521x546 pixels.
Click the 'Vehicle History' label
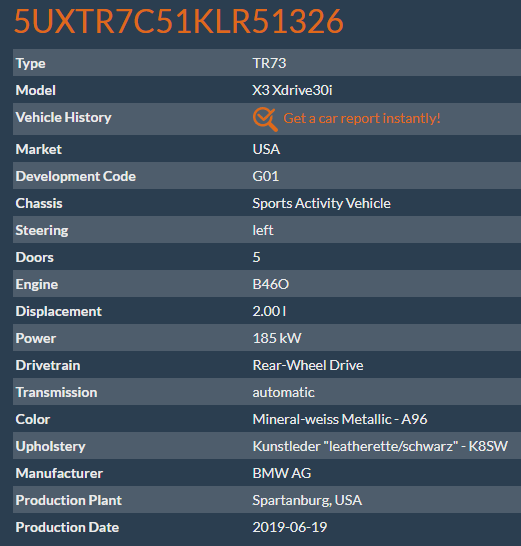click(x=63, y=117)
